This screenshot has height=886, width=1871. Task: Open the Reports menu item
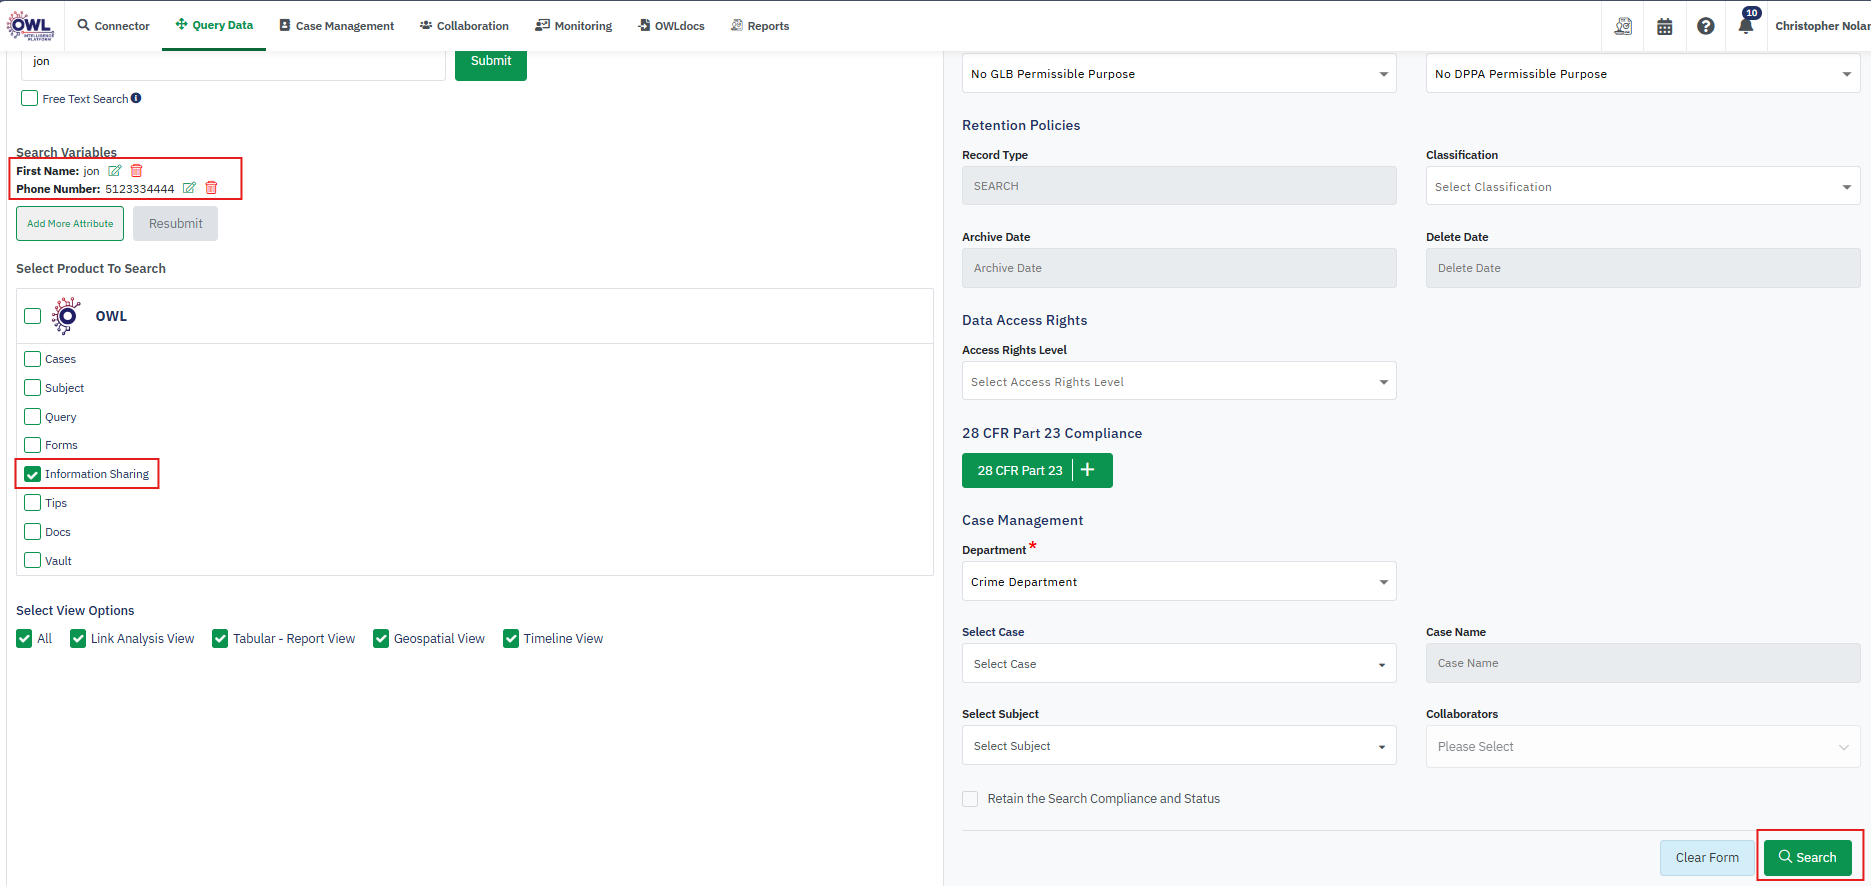click(x=759, y=26)
